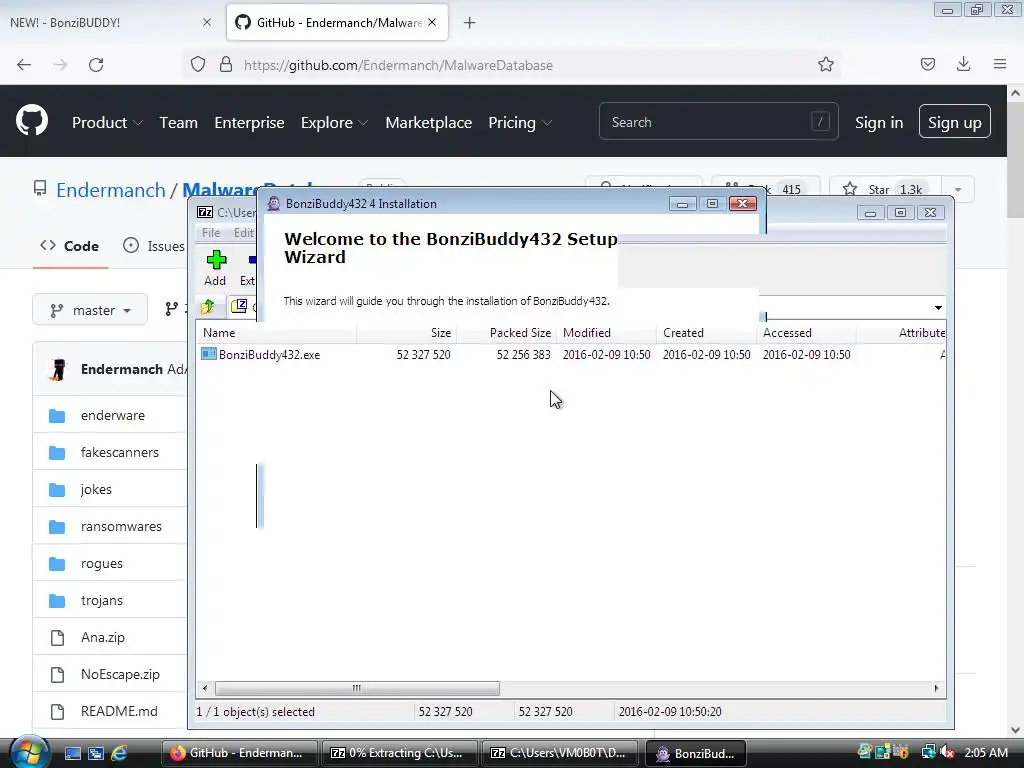
Task: Click the 7z icon in the 7-Zip title bar
Action: point(205,212)
